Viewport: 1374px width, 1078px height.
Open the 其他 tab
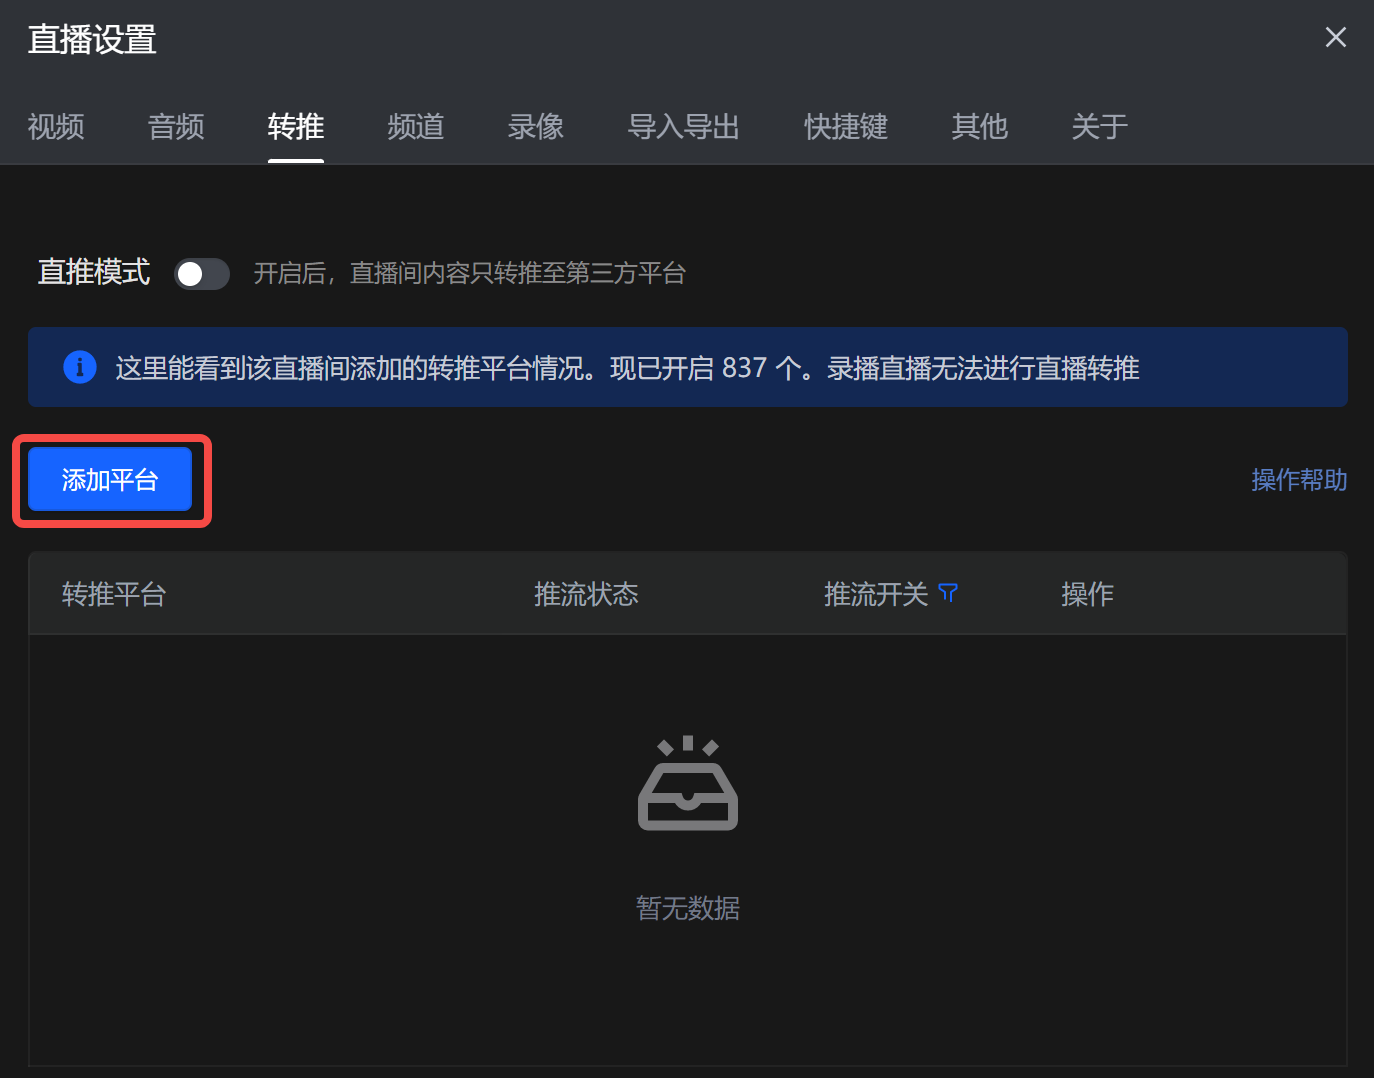[980, 127]
